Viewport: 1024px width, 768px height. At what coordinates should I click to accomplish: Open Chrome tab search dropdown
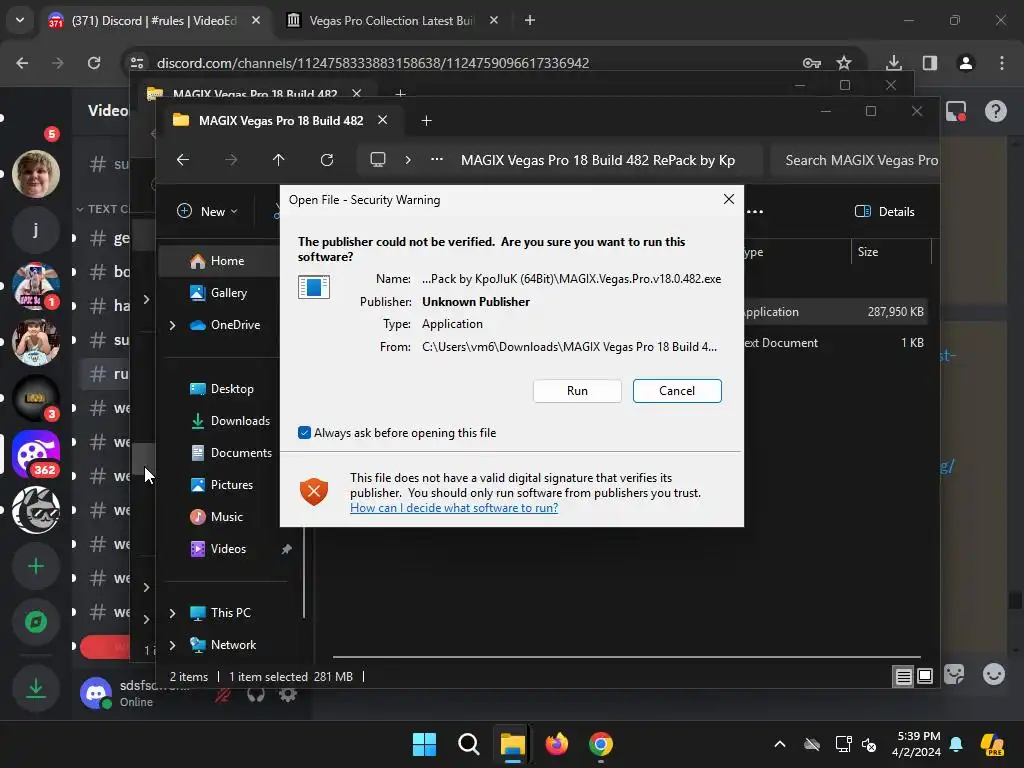(20, 20)
